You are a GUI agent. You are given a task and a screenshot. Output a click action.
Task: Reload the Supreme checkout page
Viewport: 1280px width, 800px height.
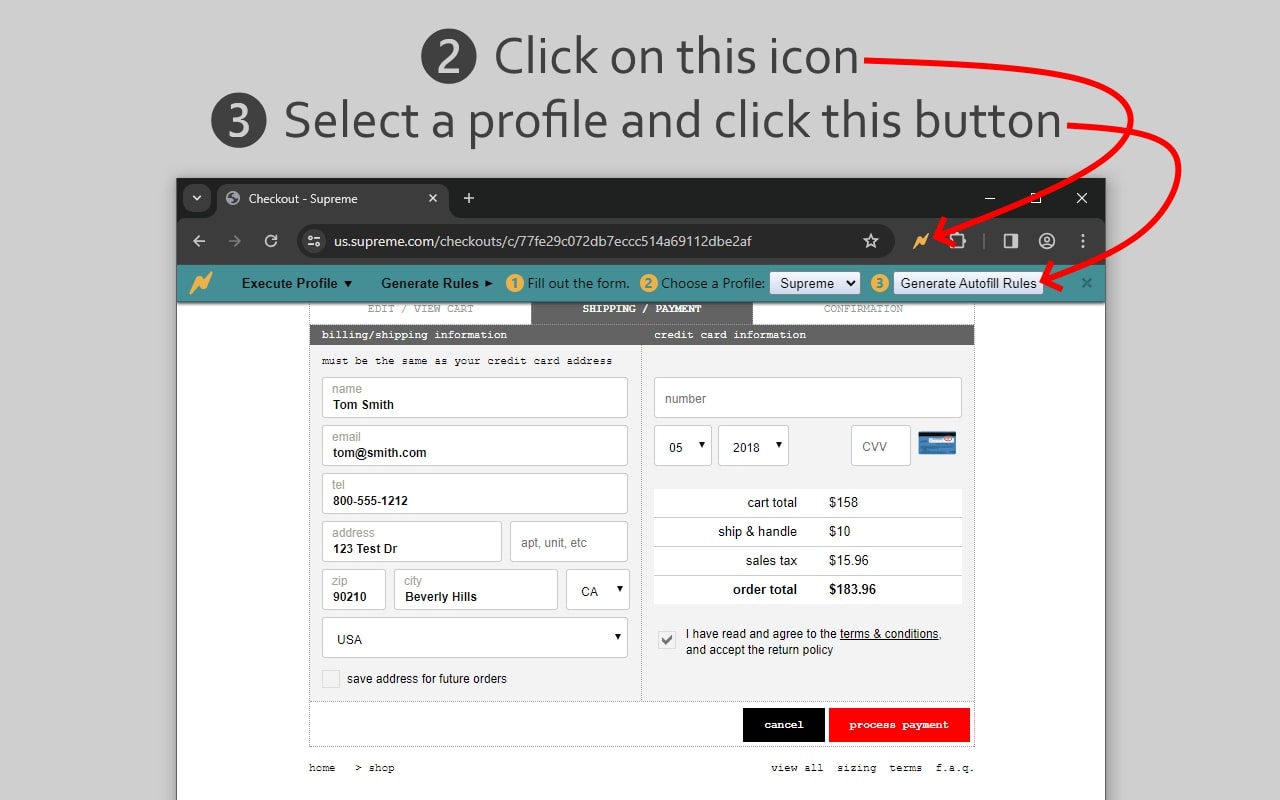click(x=270, y=241)
